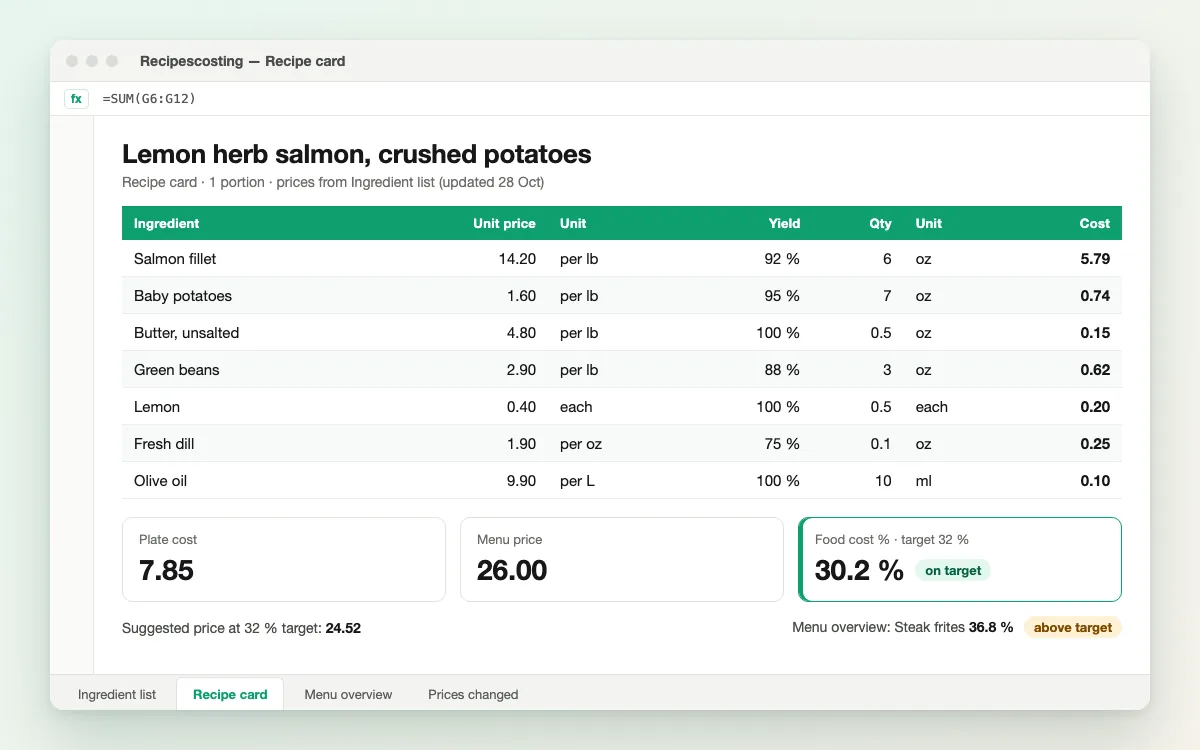Click the Lemon herb salmon recipe title

pos(356,154)
